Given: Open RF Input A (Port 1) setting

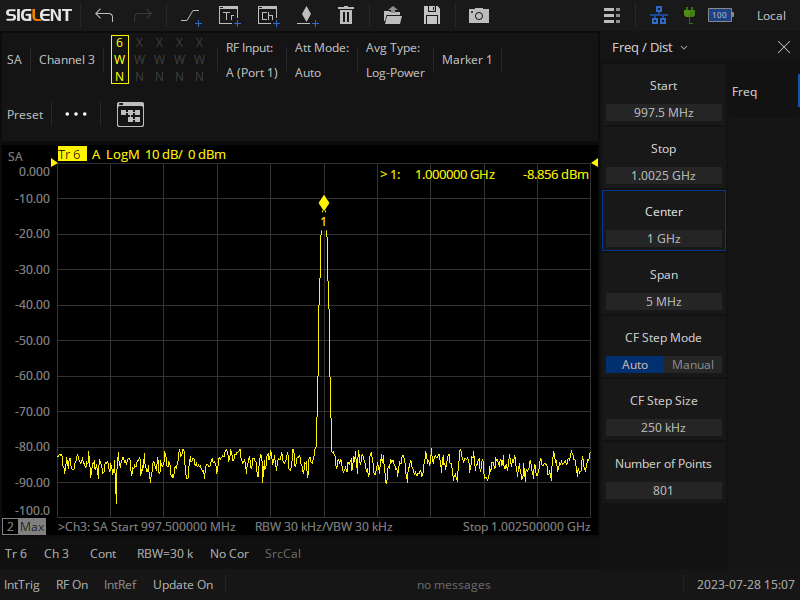Looking at the screenshot, I should 252,60.
